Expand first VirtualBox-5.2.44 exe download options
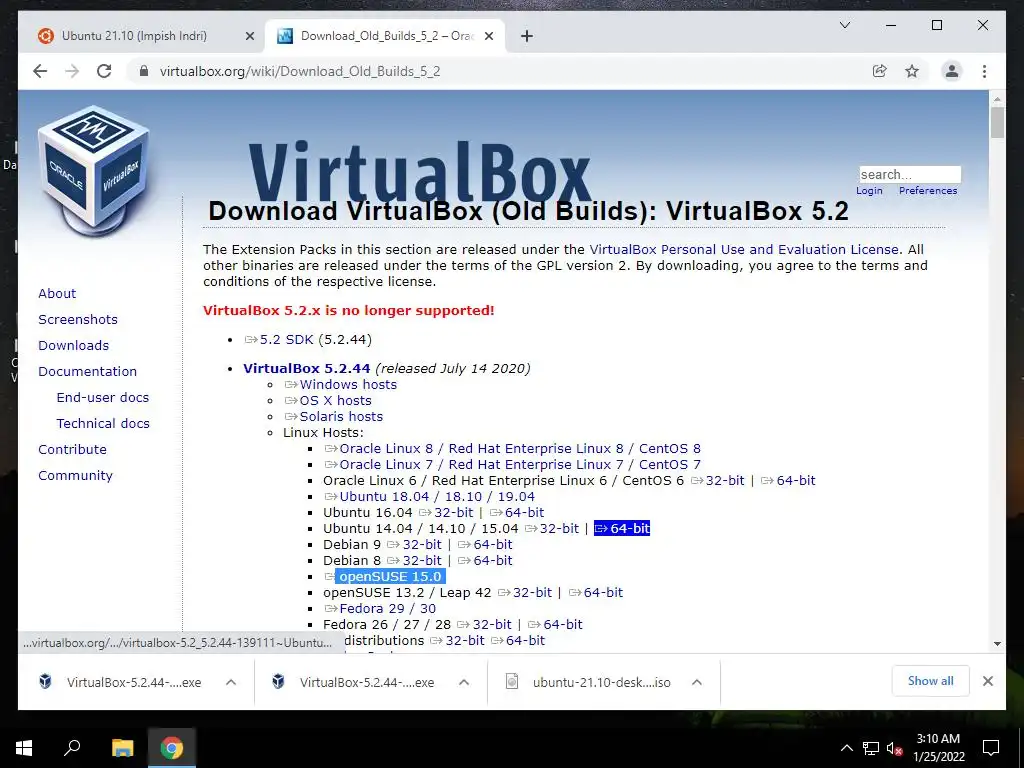The width and height of the screenshot is (1024, 768). tap(231, 682)
